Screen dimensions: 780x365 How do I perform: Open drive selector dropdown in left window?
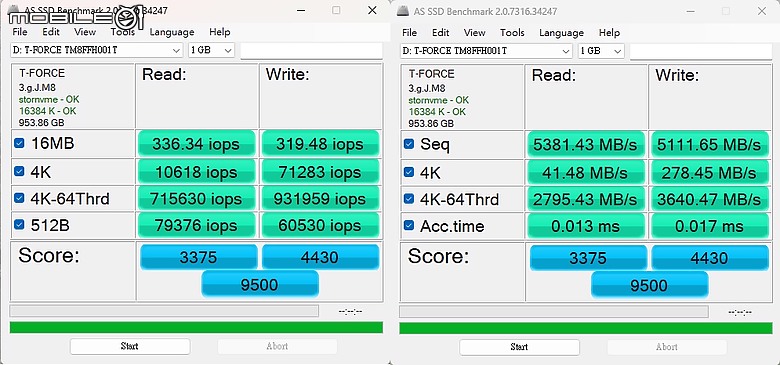(x=97, y=50)
